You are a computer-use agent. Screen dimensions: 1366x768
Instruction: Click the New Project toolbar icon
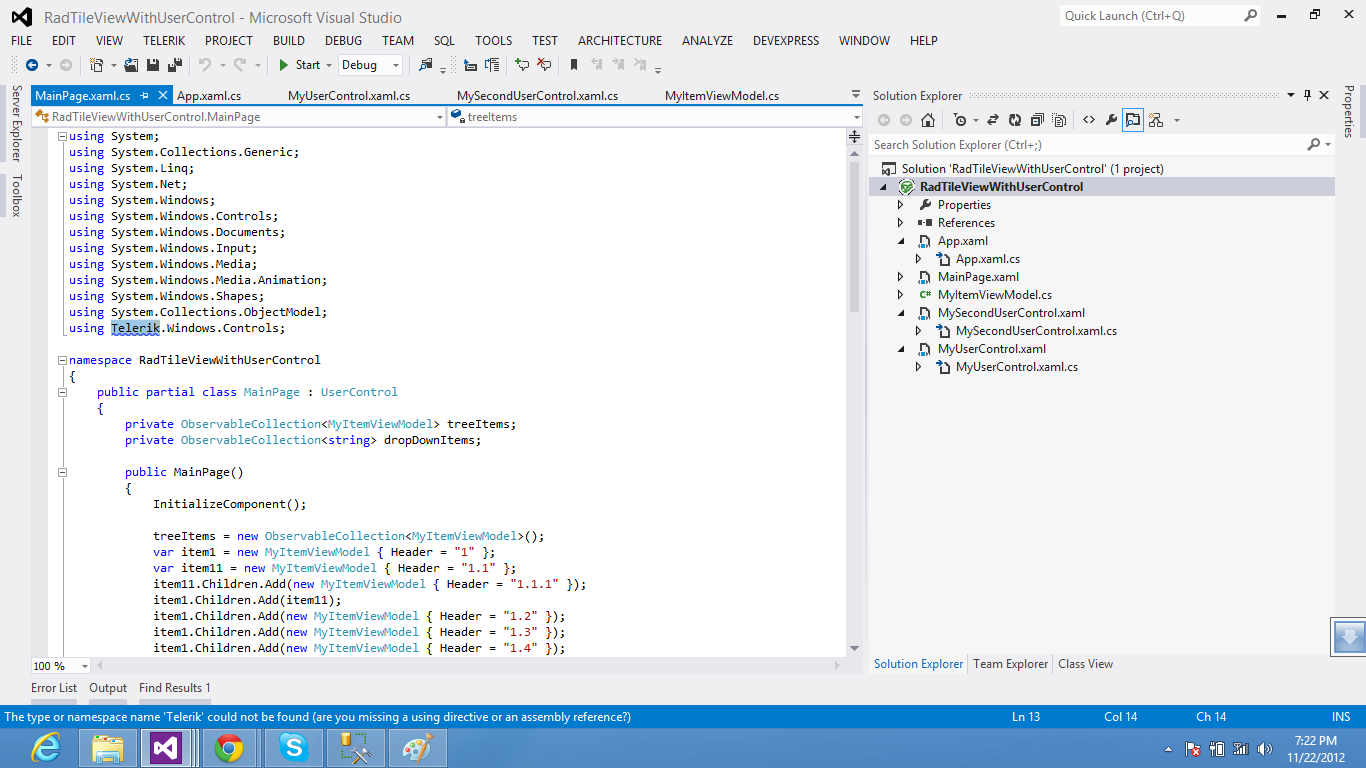pos(97,65)
